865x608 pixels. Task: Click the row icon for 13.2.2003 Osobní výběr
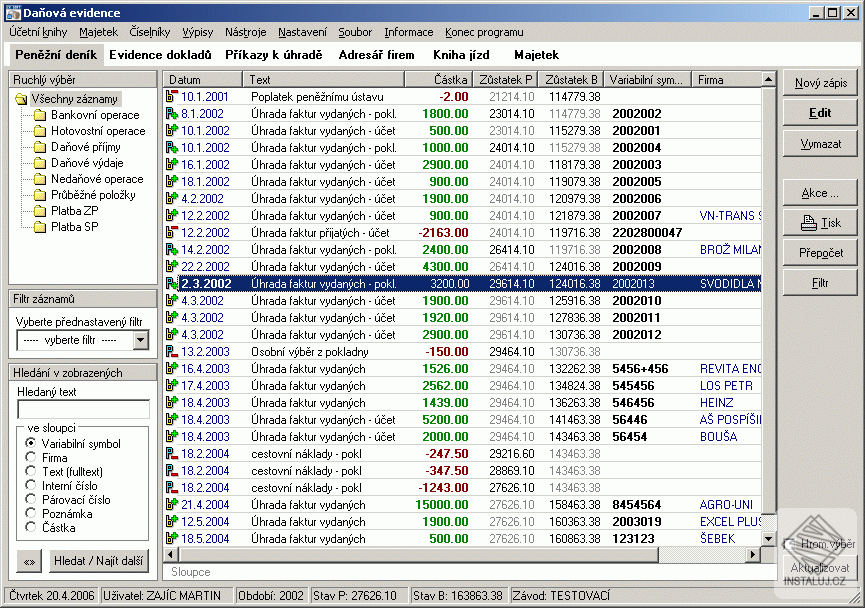(x=172, y=352)
